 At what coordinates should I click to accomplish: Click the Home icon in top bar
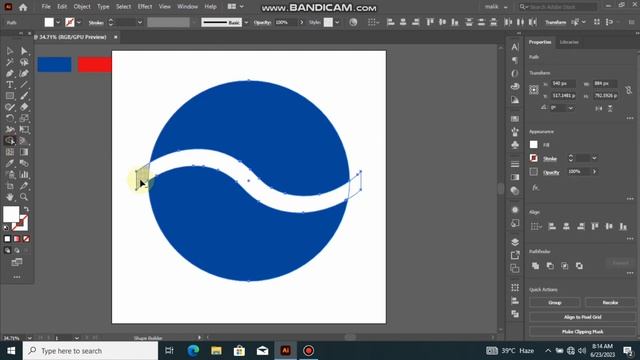point(23,7)
